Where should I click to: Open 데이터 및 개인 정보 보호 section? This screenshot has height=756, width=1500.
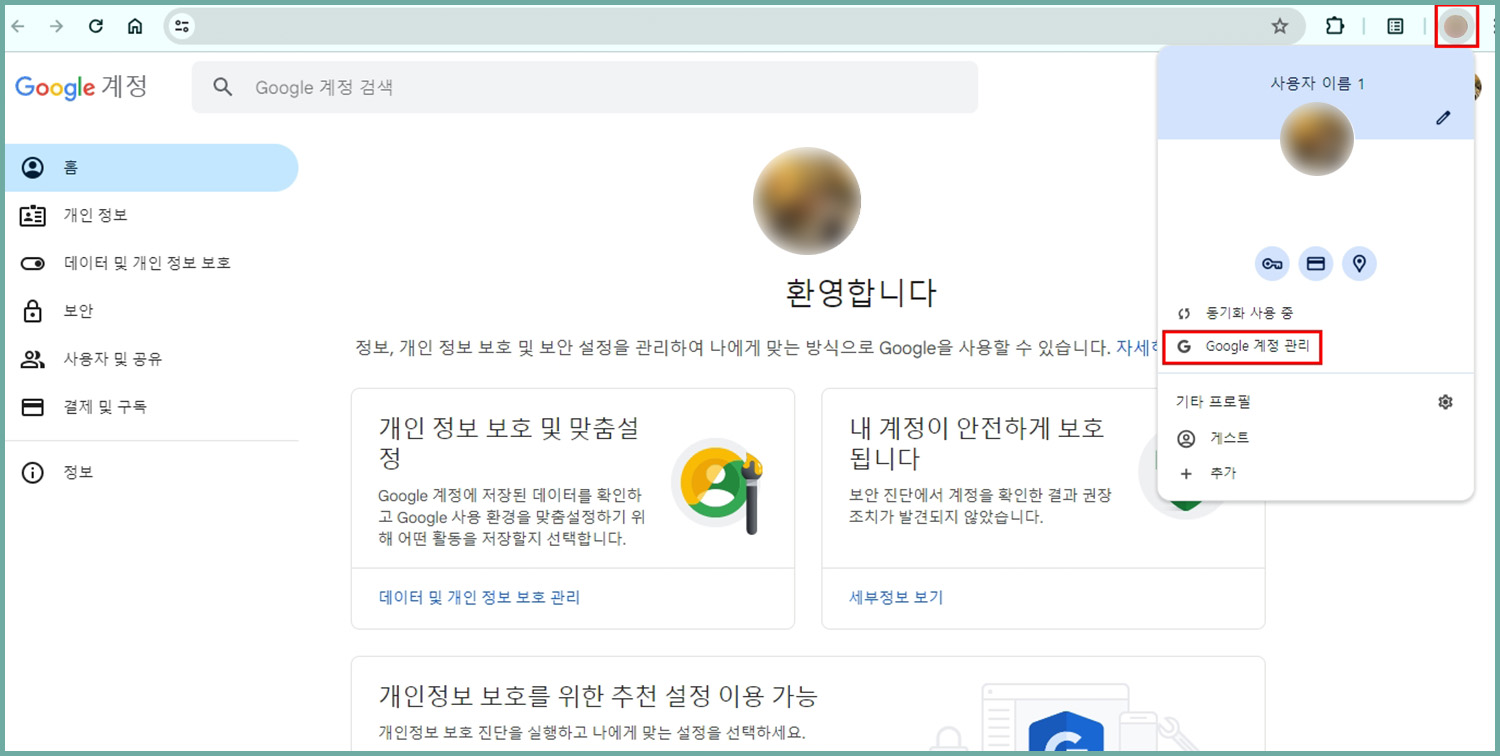point(152,264)
